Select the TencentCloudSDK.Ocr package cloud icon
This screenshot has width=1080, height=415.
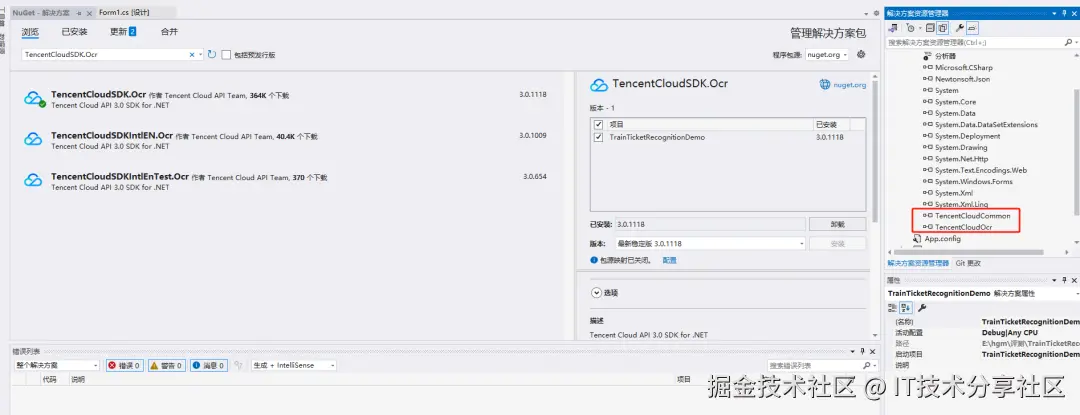tap(34, 98)
